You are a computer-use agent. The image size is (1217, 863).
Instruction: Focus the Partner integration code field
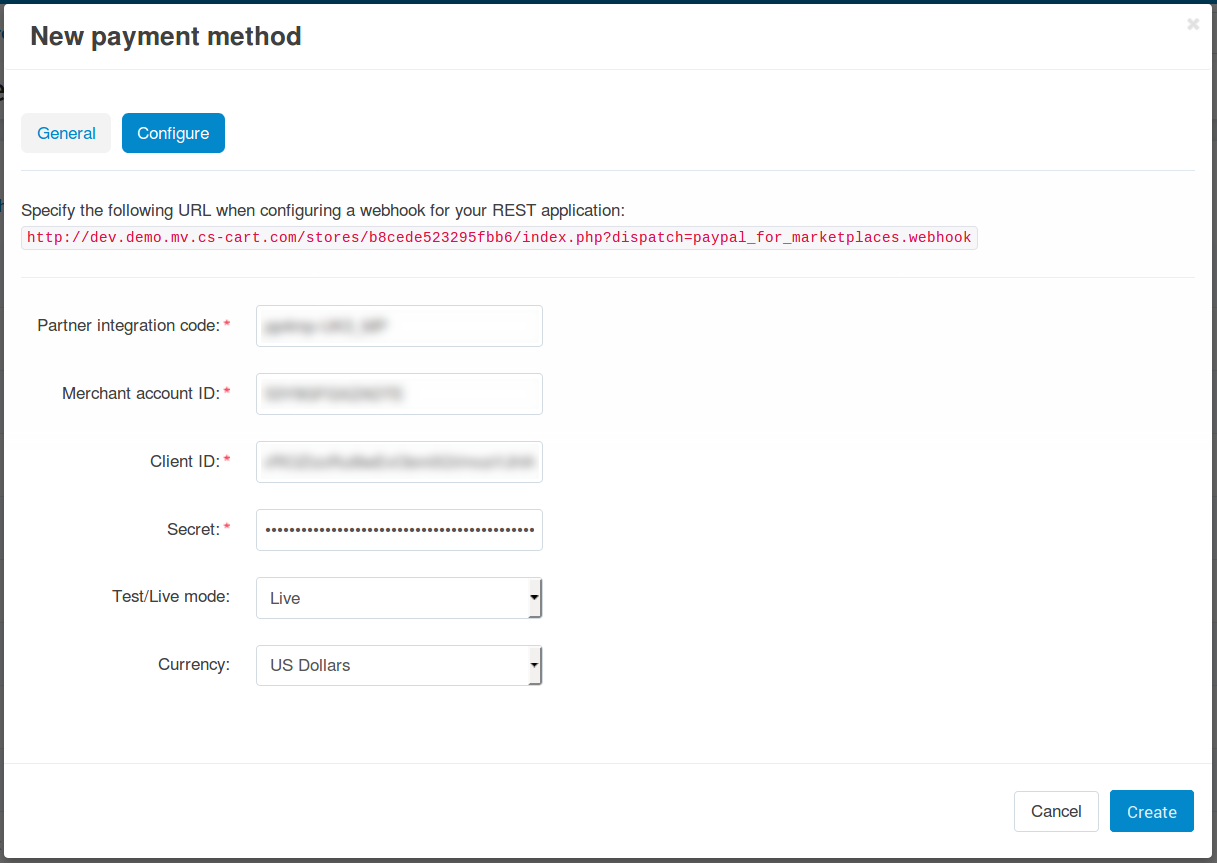399,326
